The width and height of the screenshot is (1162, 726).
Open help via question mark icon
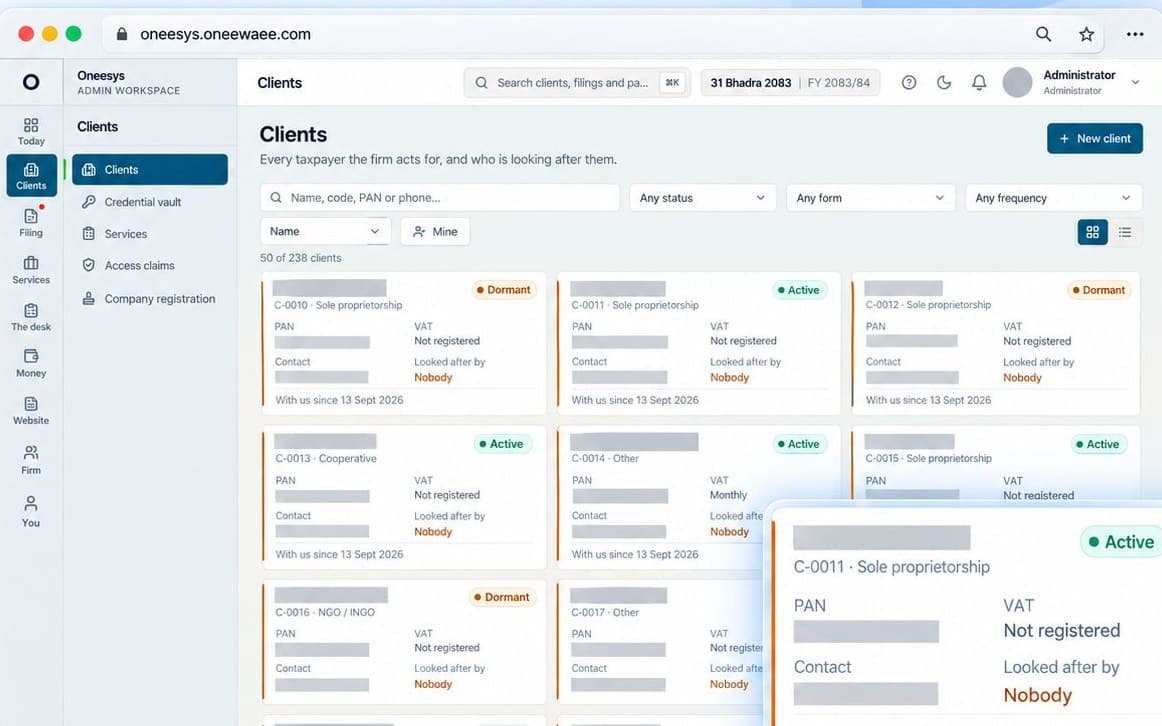(x=909, y=82)
